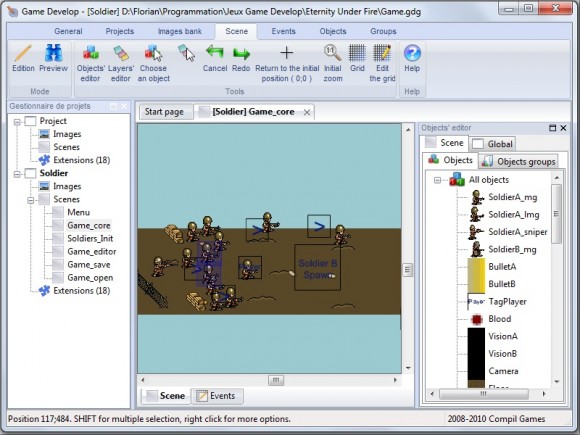Switch to Preview mode
This screenshot has width=580, height=435.
point(54,58)
